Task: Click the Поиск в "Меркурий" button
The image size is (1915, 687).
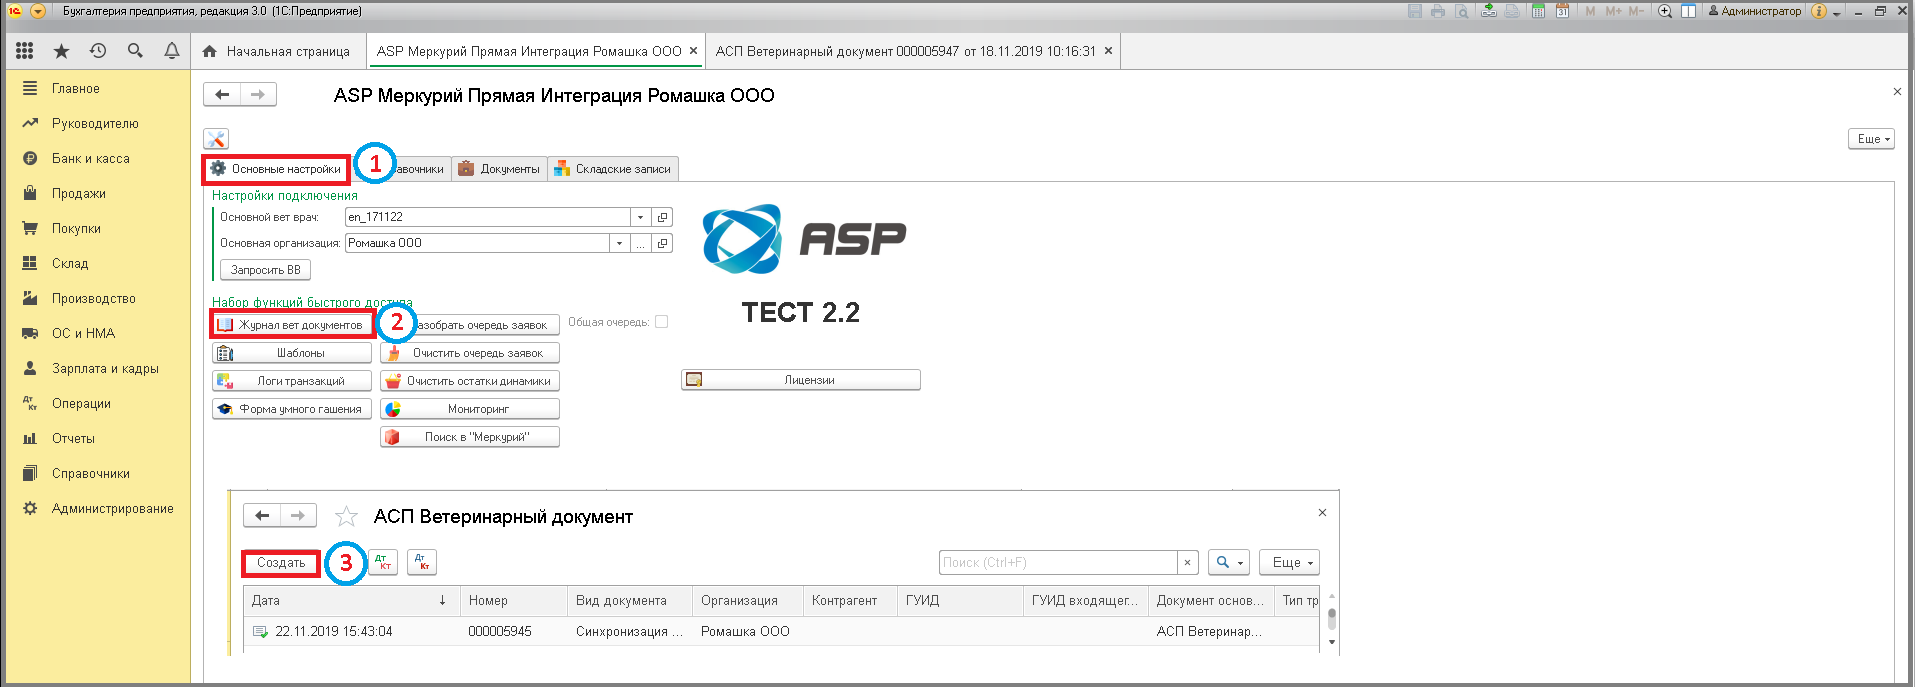Action: (x=470, y=437)
